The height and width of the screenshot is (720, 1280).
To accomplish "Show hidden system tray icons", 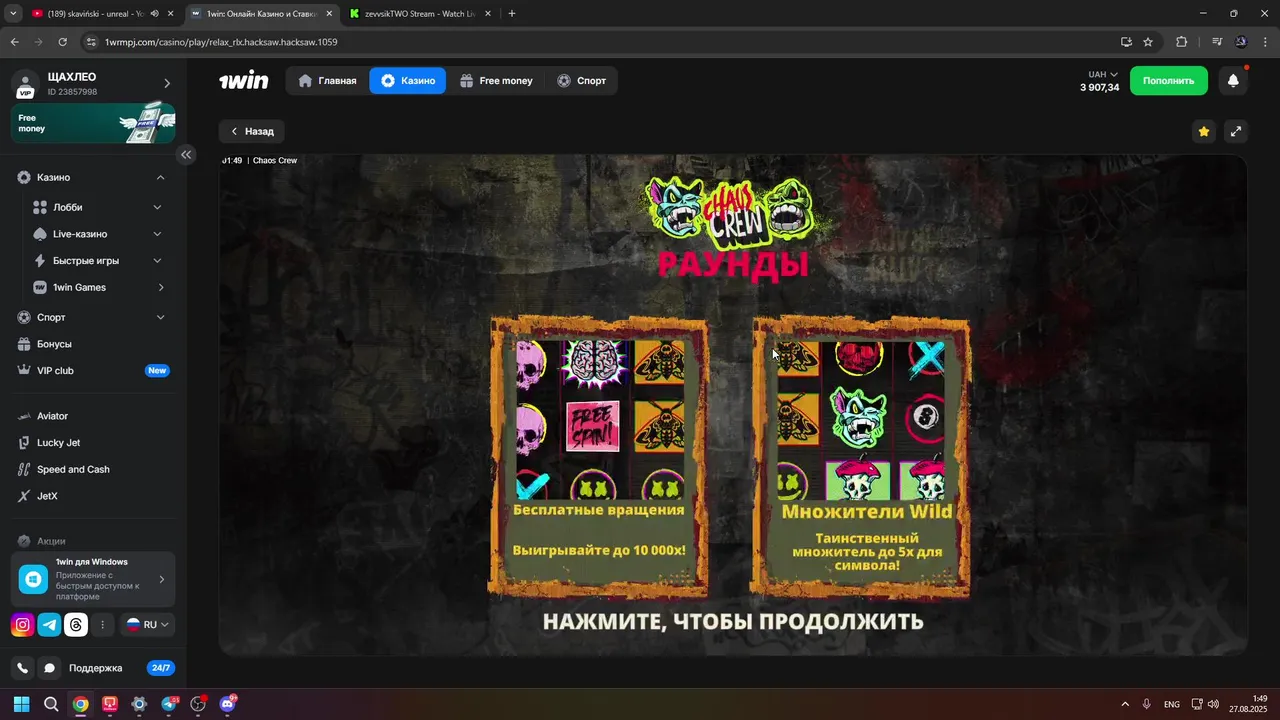I will click(1124, 704).
